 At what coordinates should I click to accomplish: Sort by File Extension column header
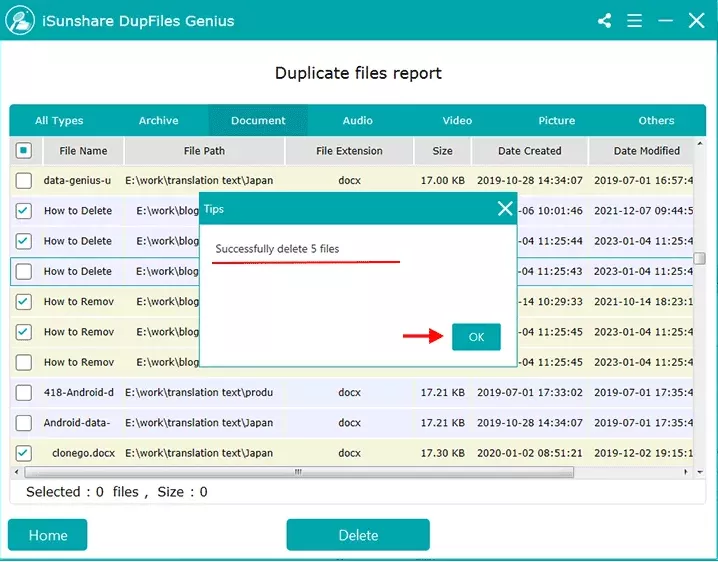click(x=349, y=151)
